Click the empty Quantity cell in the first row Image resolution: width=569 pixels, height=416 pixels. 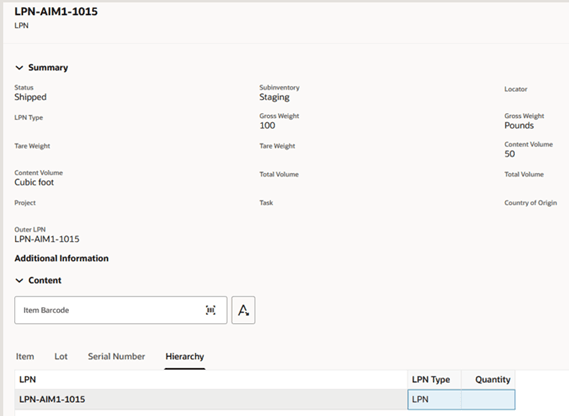click(x=488, y=399)
